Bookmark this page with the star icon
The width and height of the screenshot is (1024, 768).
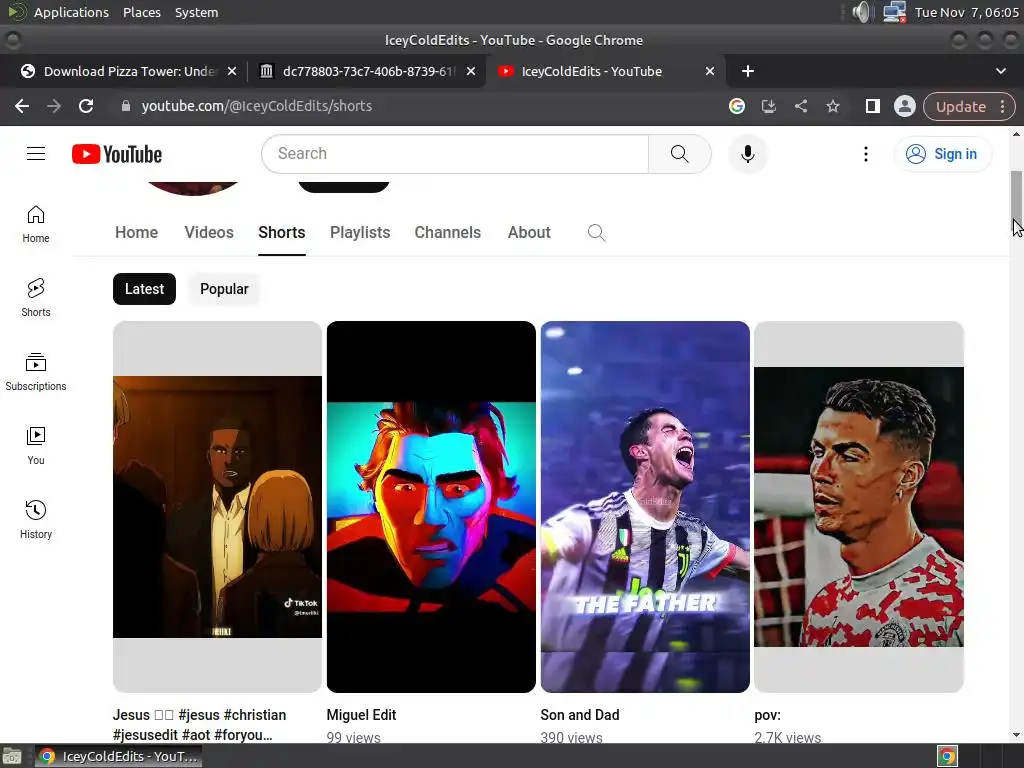point(833,106)
